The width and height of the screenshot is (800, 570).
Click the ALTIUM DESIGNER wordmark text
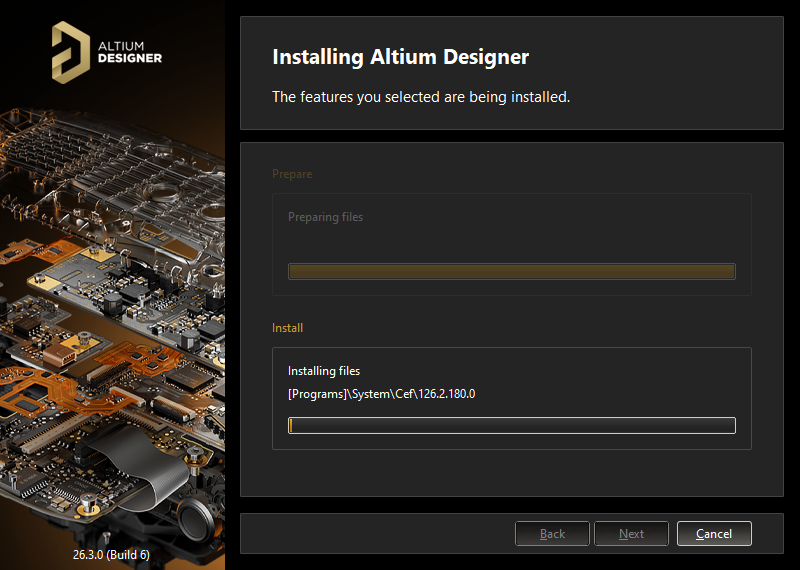[130, 52]
